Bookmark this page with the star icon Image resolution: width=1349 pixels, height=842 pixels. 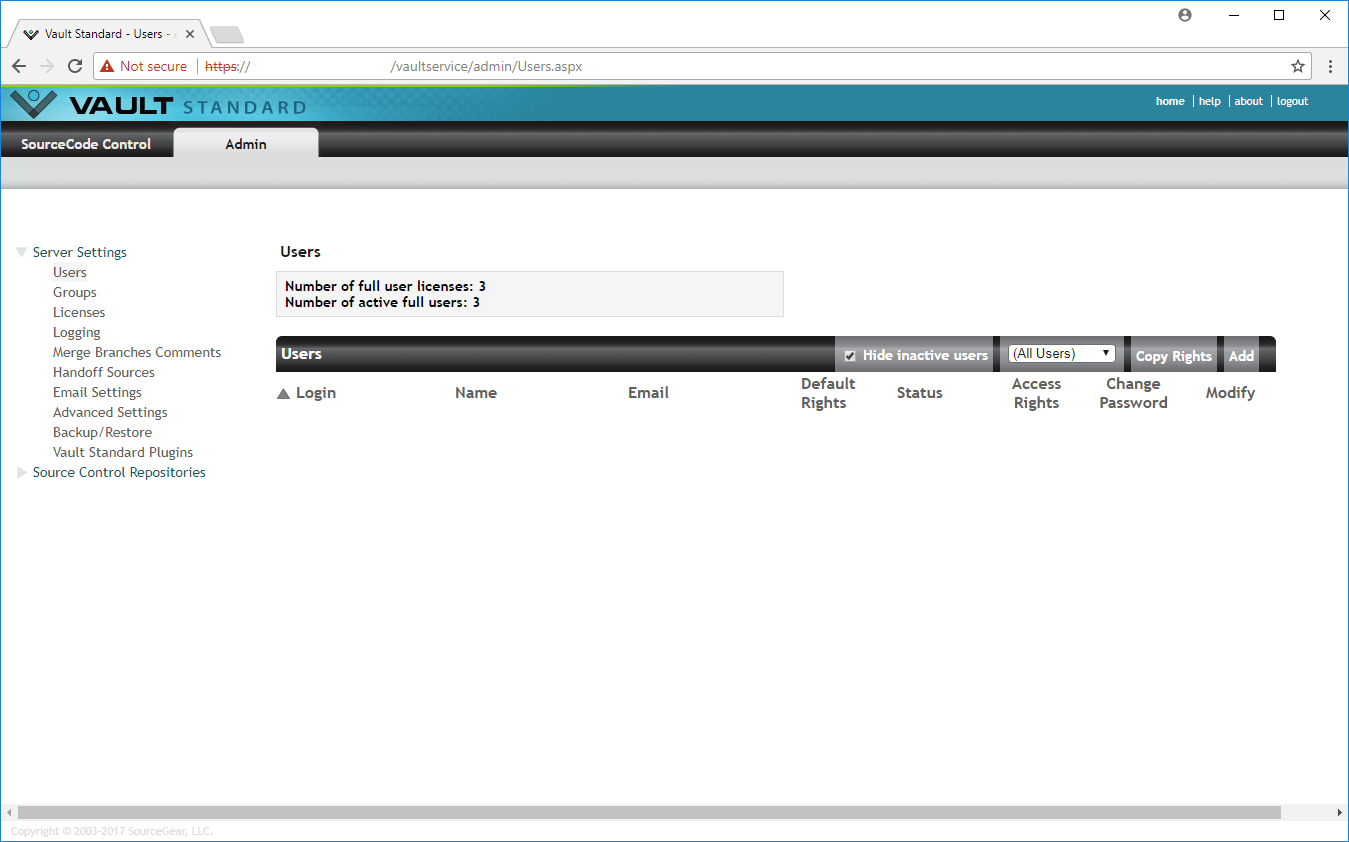[1298, 66]
